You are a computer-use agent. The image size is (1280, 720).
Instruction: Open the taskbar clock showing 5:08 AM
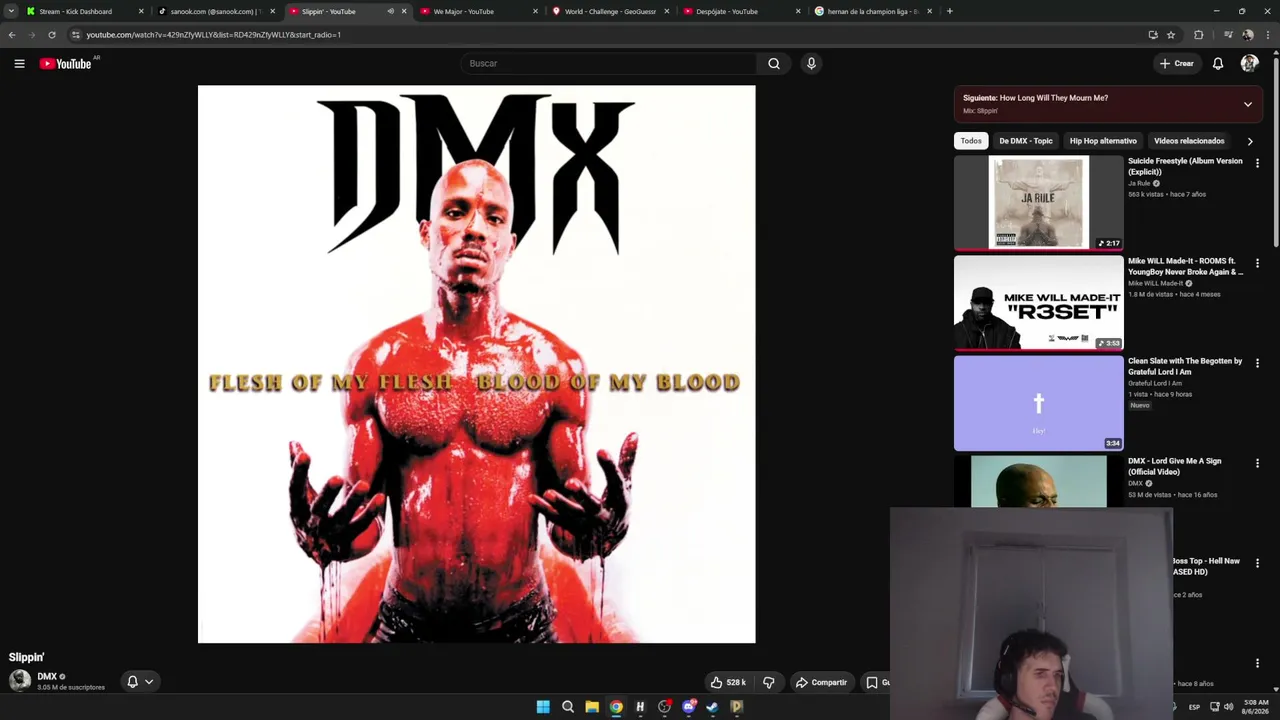coord(1256,707)
